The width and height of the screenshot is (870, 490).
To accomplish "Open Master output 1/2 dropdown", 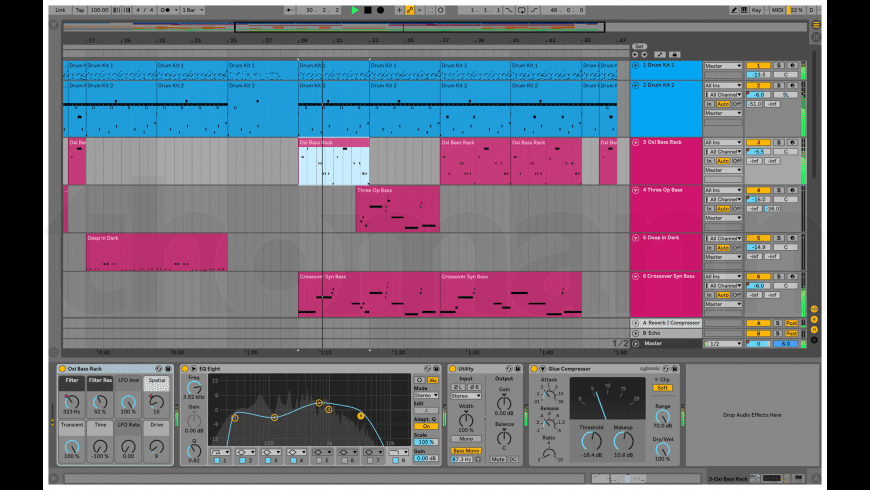I will 723,344.
